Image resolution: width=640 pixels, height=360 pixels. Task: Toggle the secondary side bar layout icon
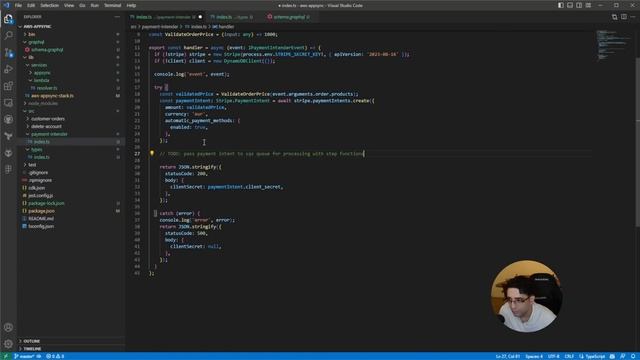tap(579, 5)
